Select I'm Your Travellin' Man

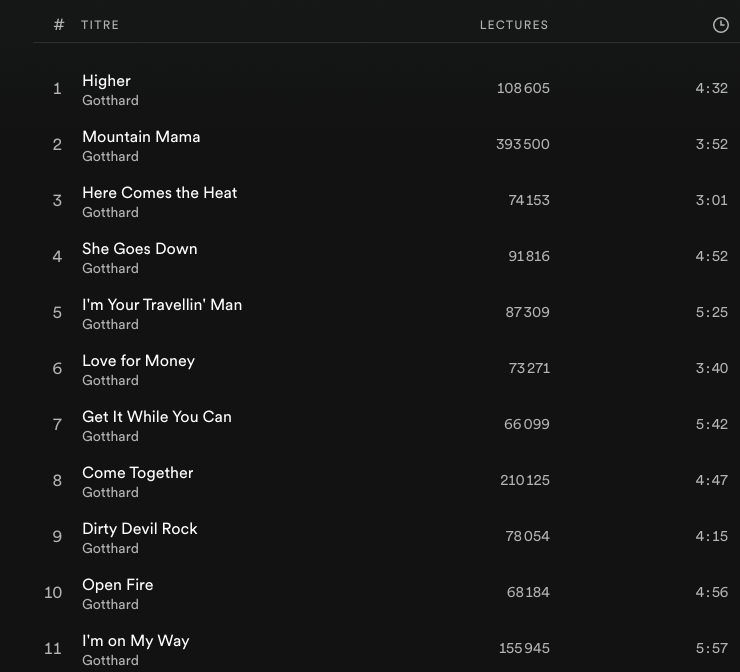162,305
